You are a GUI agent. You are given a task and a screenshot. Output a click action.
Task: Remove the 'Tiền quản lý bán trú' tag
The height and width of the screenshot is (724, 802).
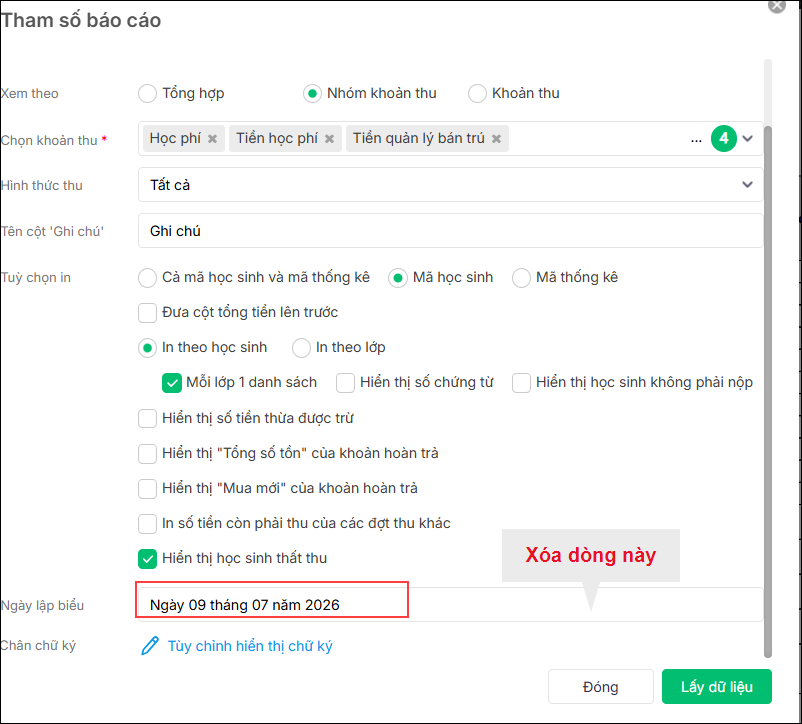point(496,139)
